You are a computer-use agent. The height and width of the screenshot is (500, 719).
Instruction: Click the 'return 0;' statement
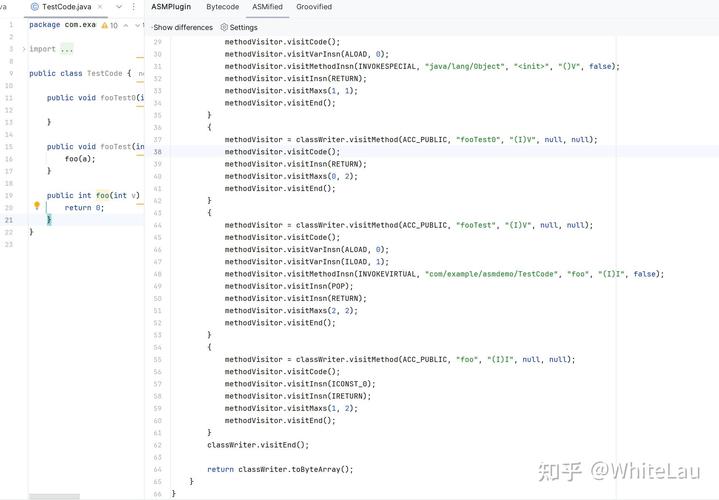click(84, 208)
